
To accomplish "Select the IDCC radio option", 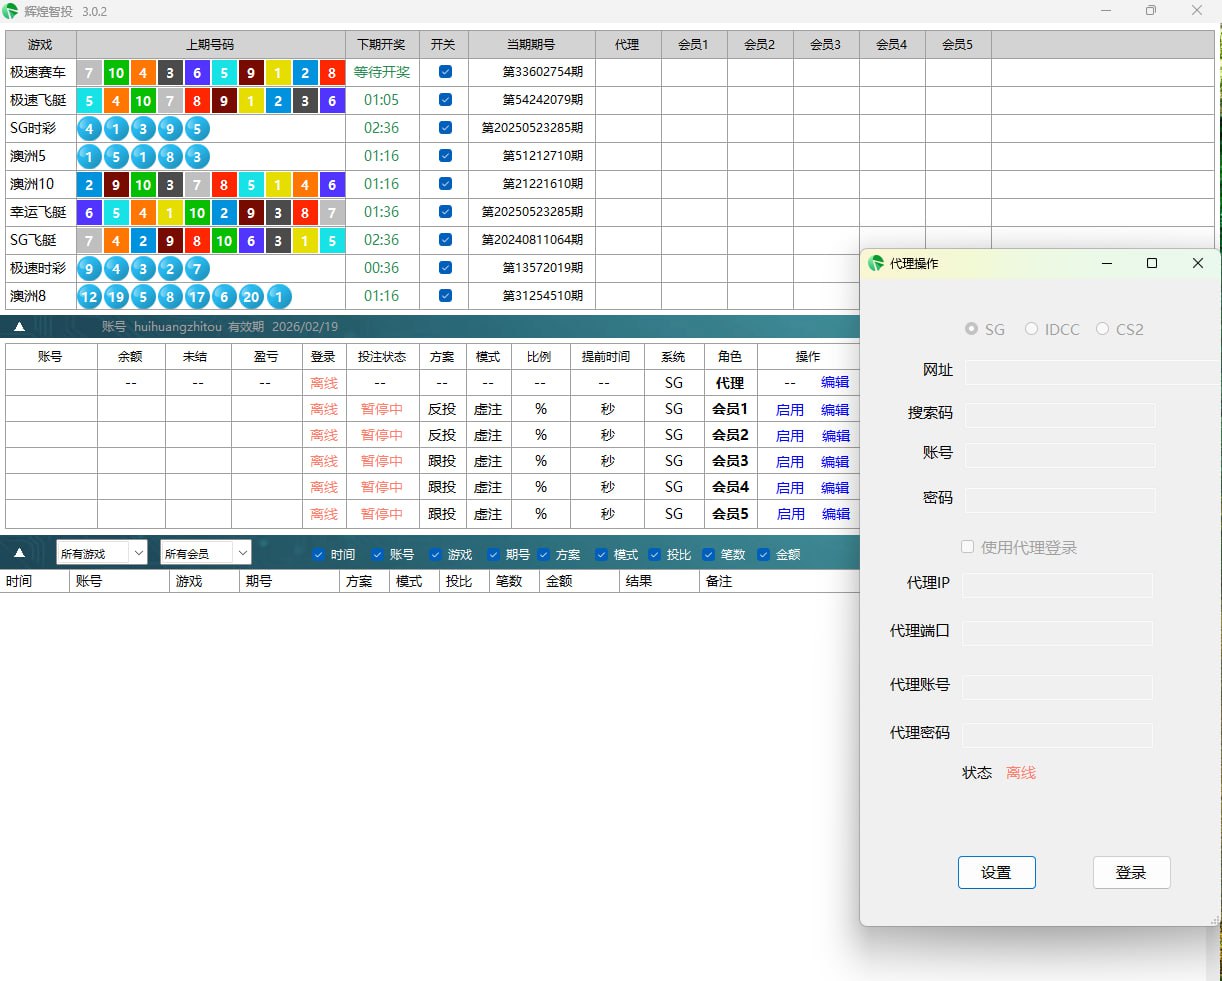I will tap(1031, 329).
